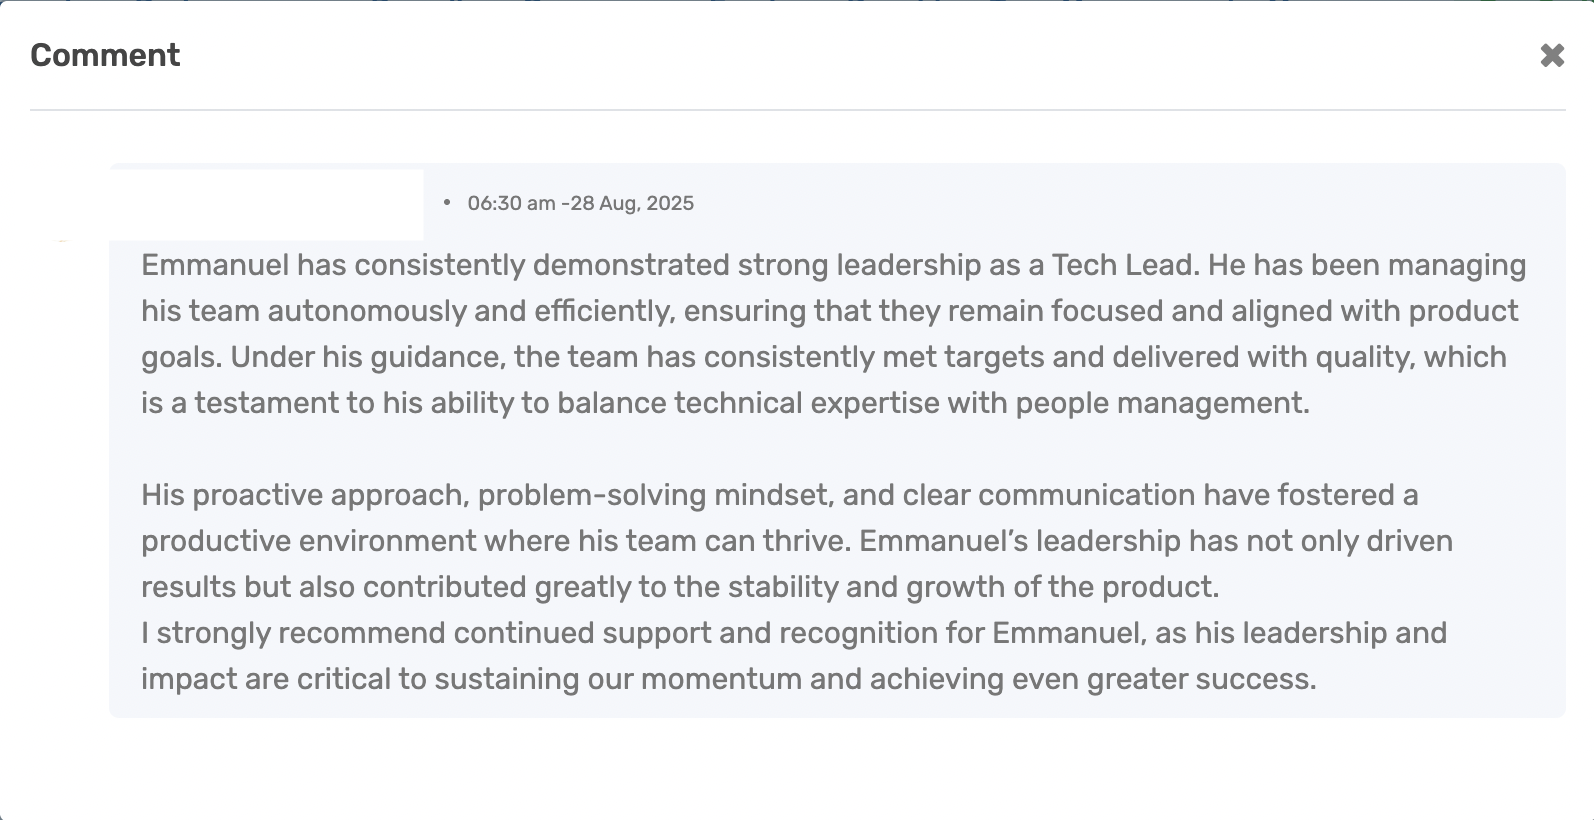Click the line starting "results but also contributed"
This screenshot has height=820, width=1594.
coord(680,587)
